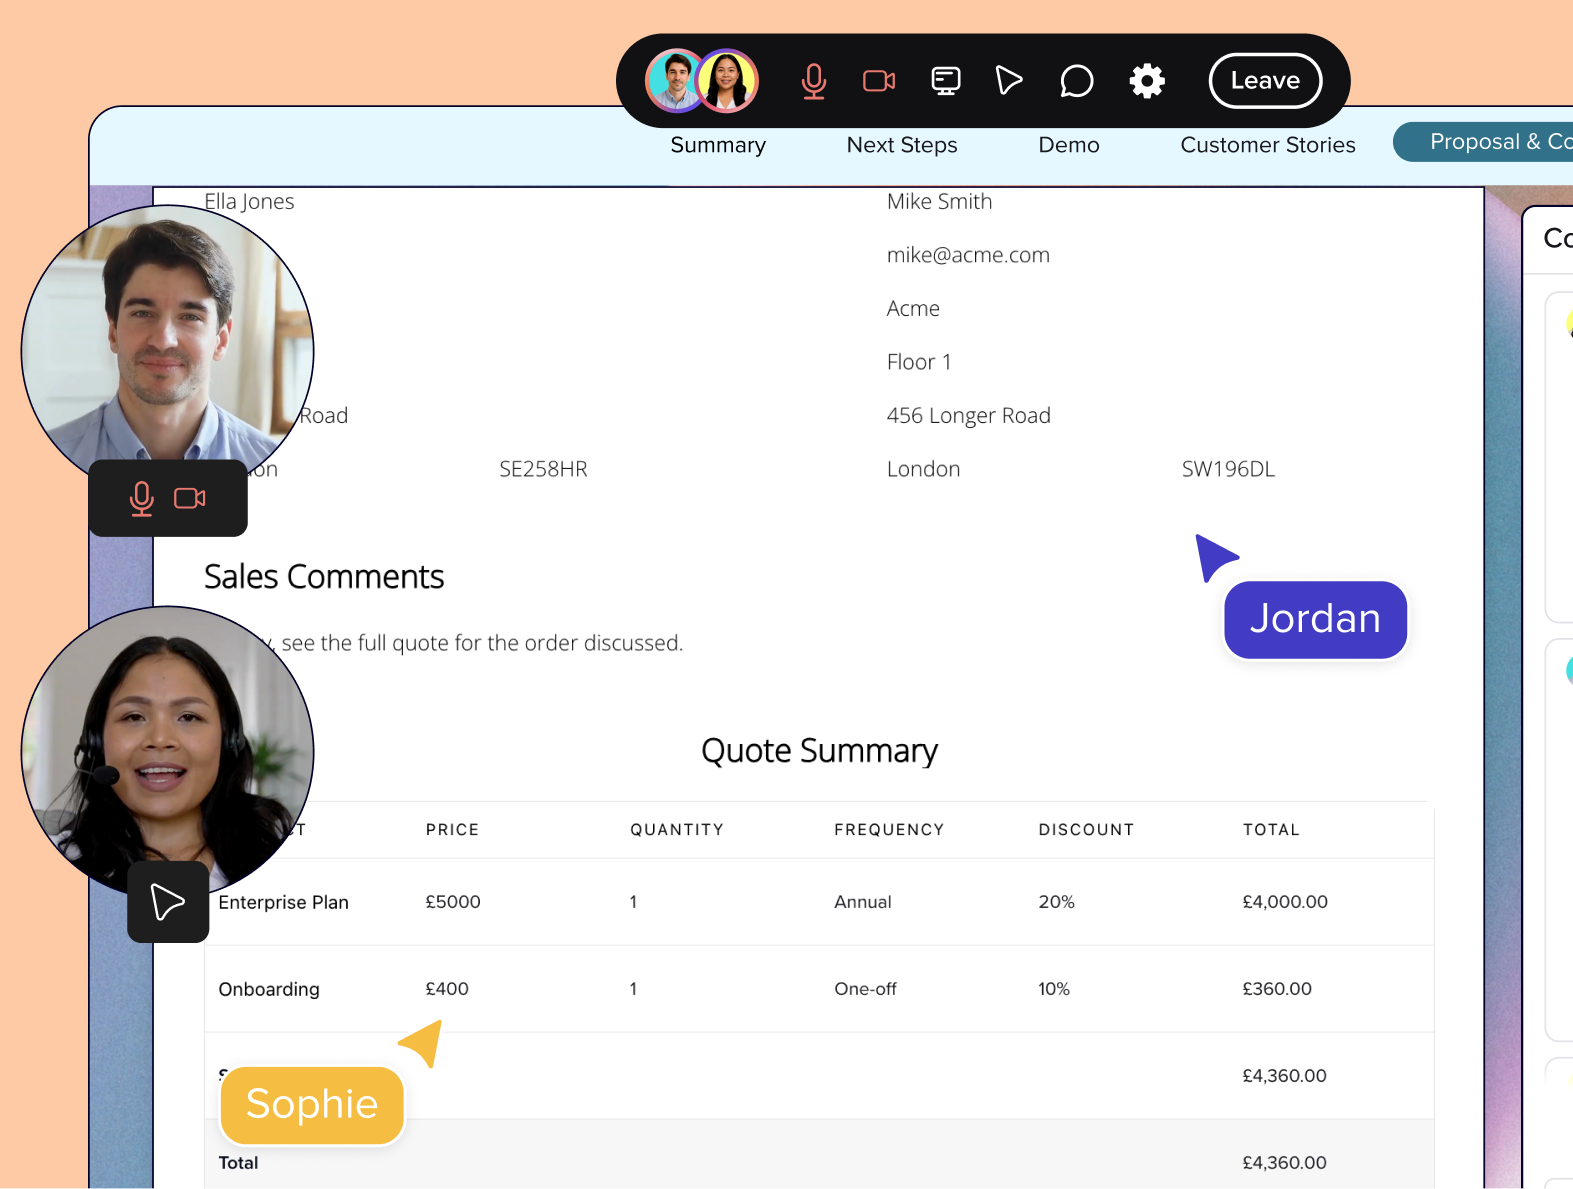Click the mike@acme.com email
1573x1189 pixels.
(x=968, y=255)
